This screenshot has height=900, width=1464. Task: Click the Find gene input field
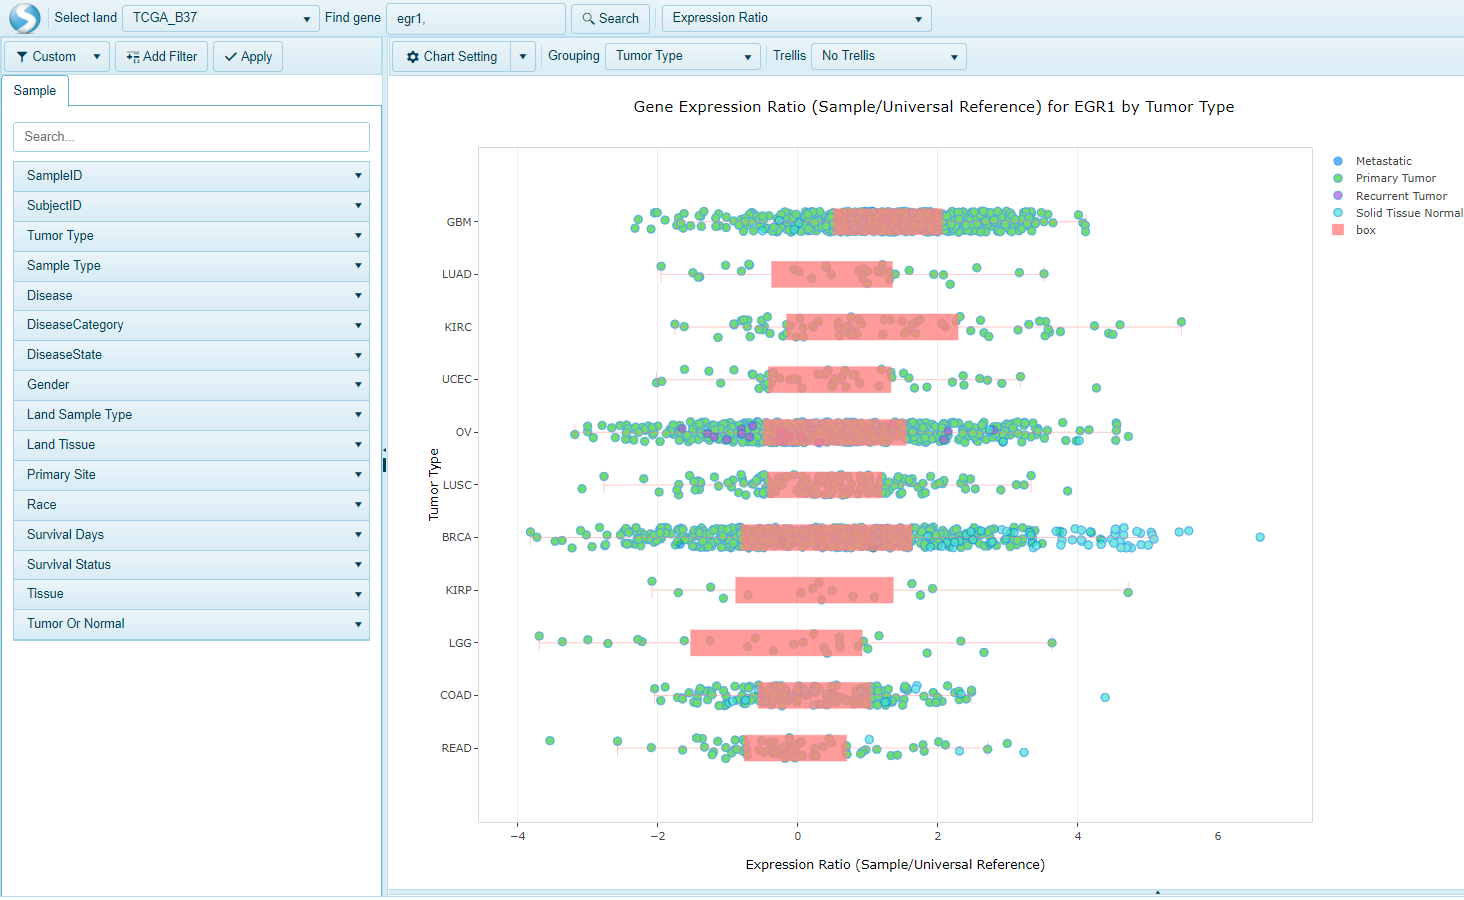[475, 18]
